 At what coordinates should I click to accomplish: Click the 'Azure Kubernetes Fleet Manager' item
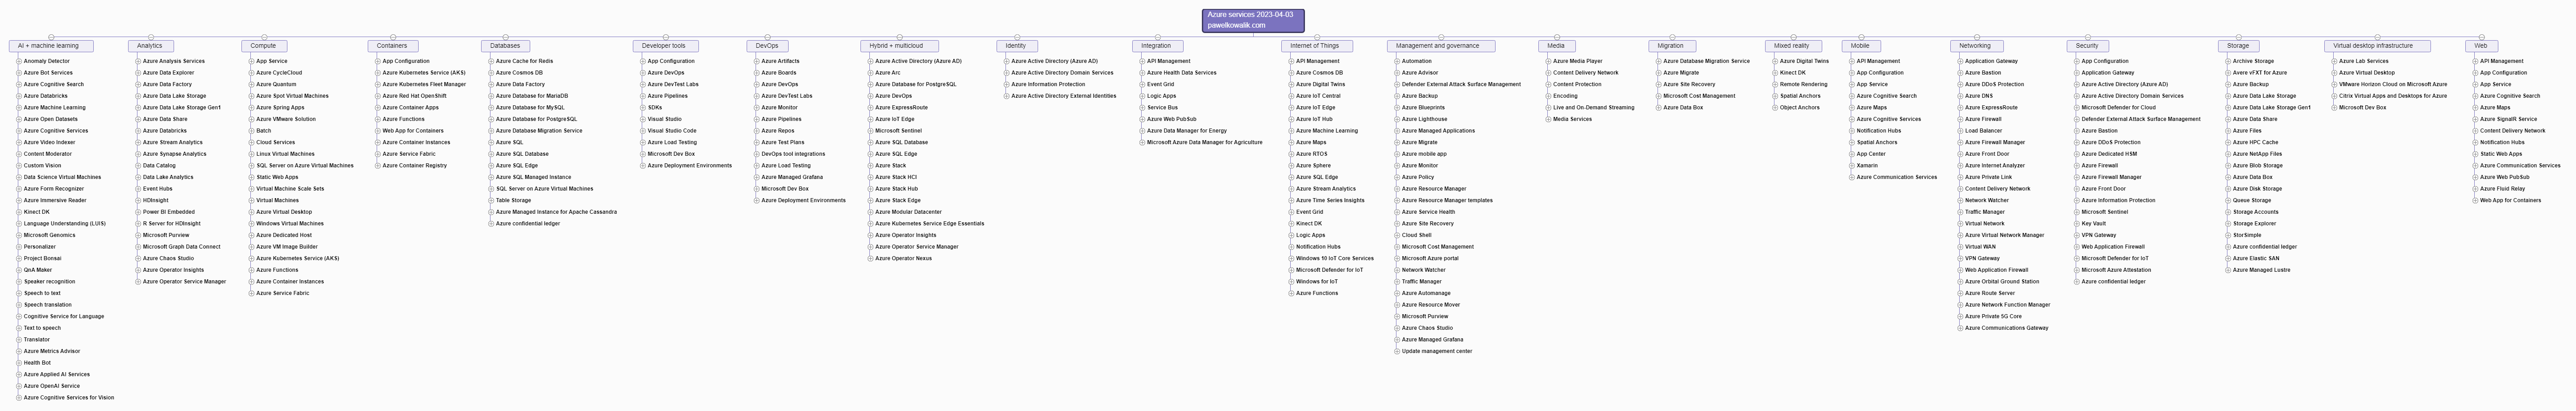tap(424, 84)
